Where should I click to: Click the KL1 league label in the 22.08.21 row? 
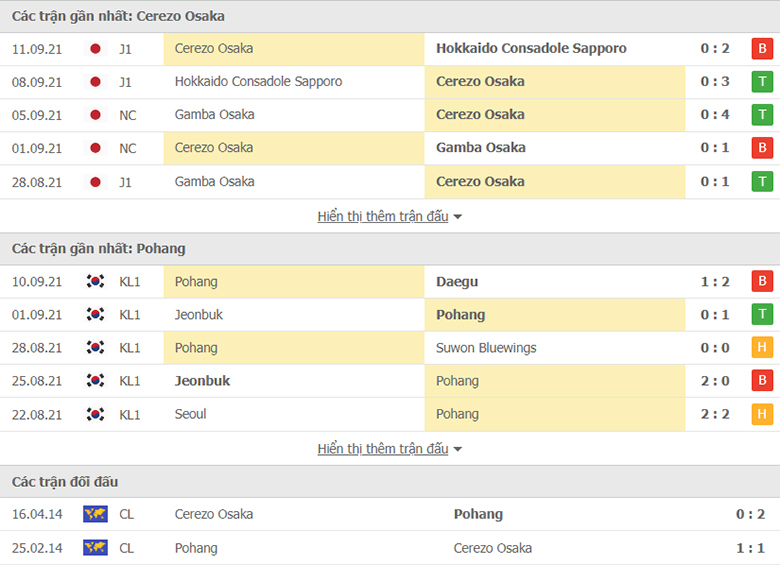[130, 415]
